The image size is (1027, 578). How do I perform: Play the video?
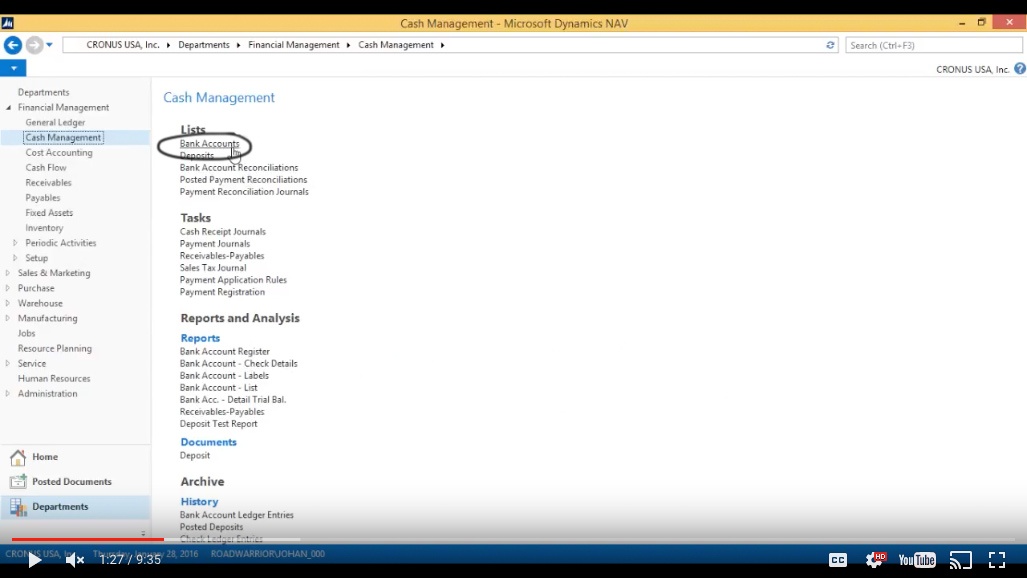pyautogui.click(x=34, y=560)
